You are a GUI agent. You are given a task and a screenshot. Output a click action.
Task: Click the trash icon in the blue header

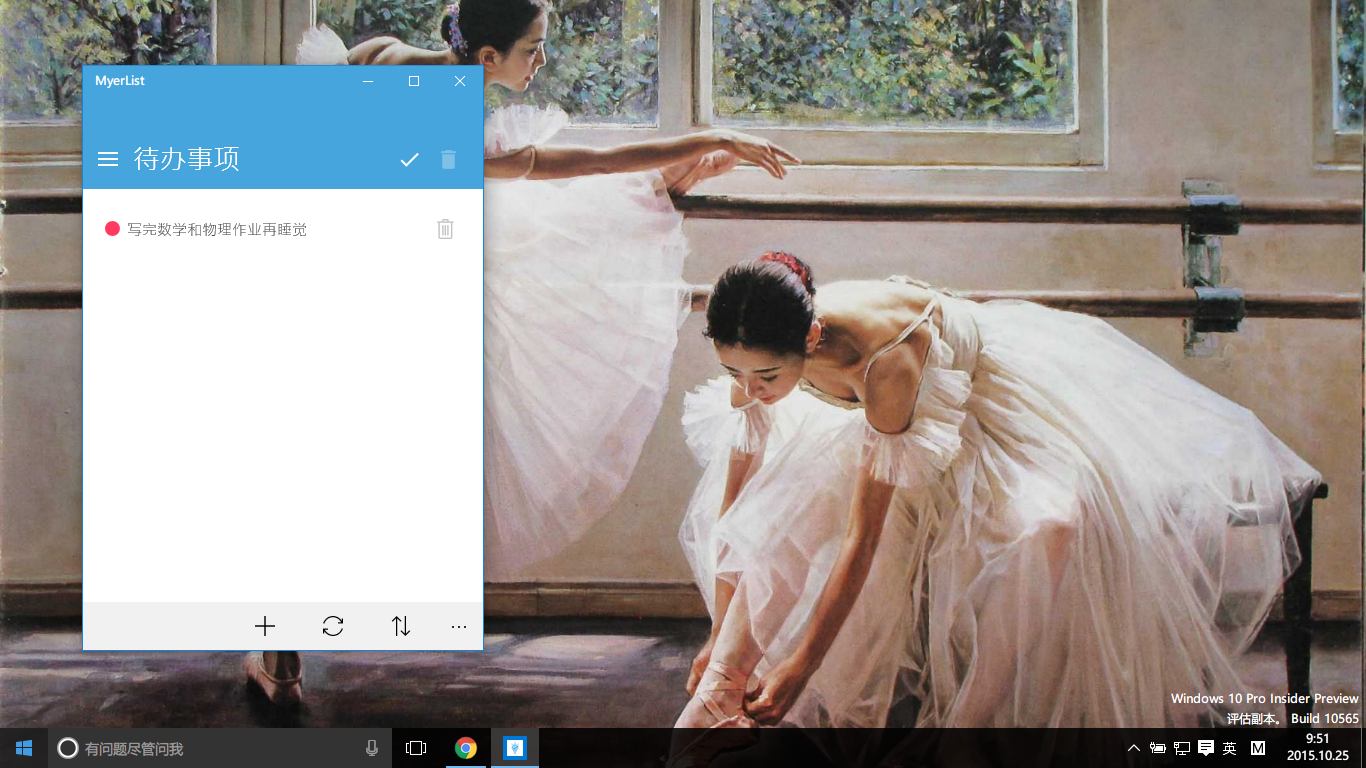pos(449,159)
